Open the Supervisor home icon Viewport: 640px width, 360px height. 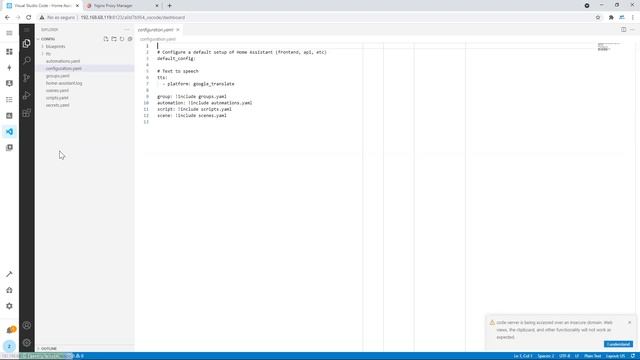click(x=9, y=290)
